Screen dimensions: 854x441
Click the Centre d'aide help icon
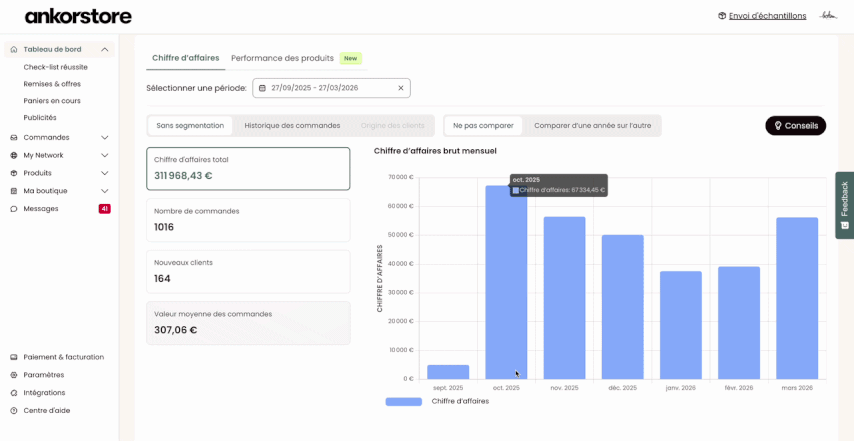pos(14,411)
